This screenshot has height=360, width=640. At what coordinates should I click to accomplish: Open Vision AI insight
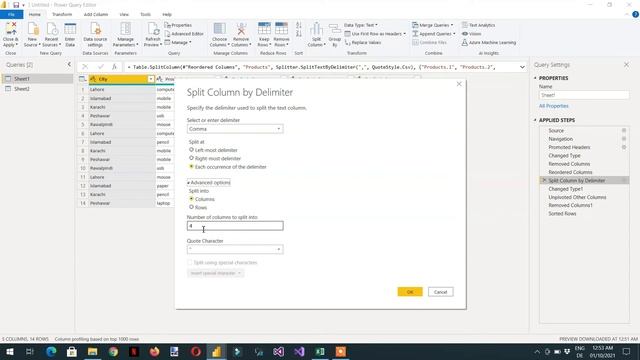click(471, 34)
